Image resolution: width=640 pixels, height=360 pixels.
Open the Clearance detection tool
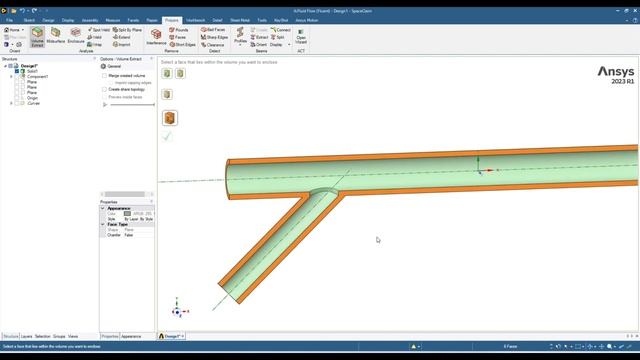pyautogui.click(x=213, y=44)
